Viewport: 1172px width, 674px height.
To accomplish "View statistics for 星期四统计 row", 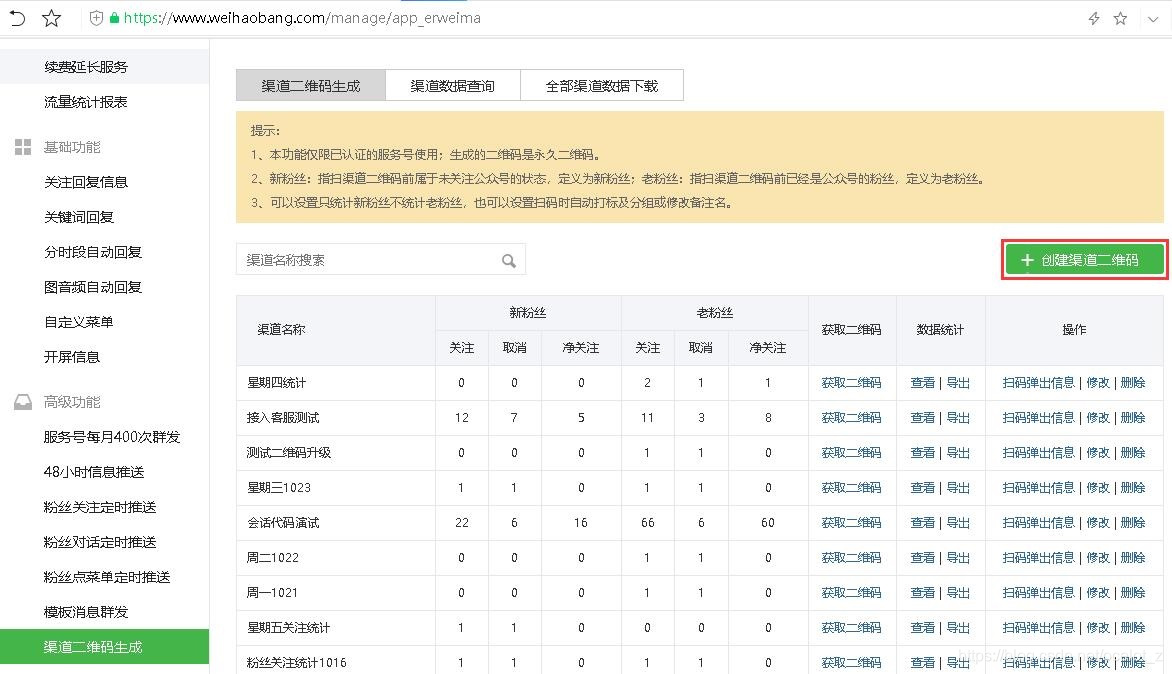I will click(922, 383).
